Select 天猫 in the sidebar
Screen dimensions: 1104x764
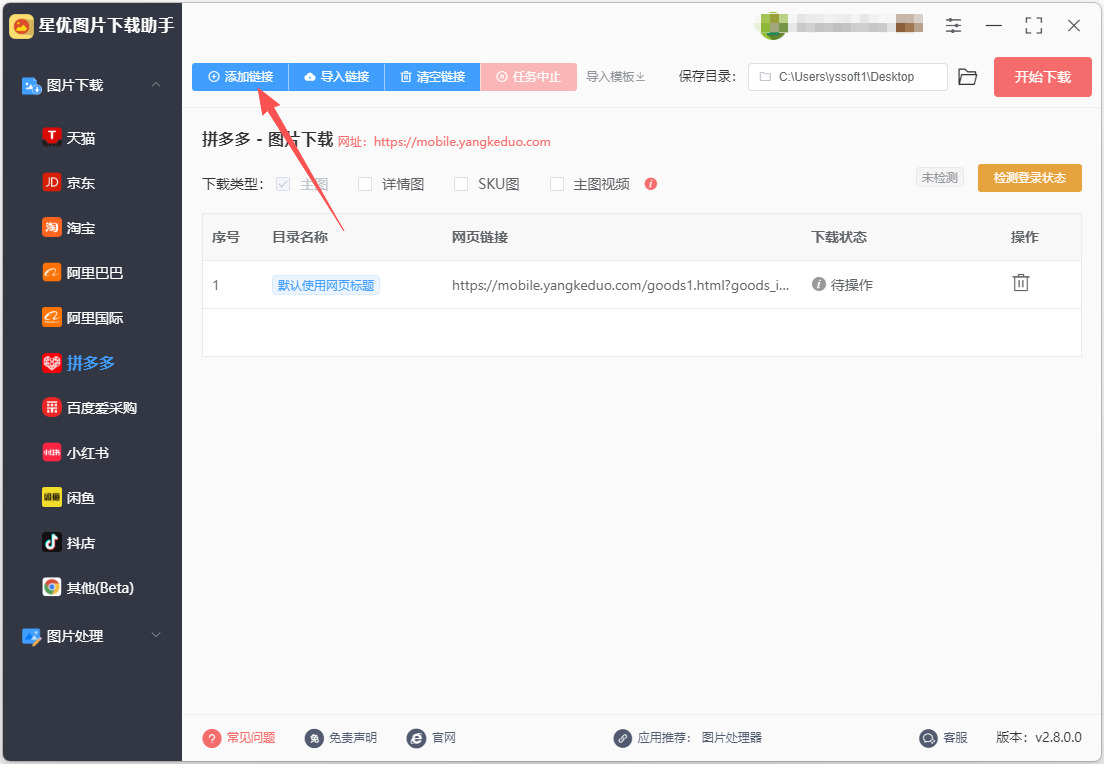[x=81, y=138]
